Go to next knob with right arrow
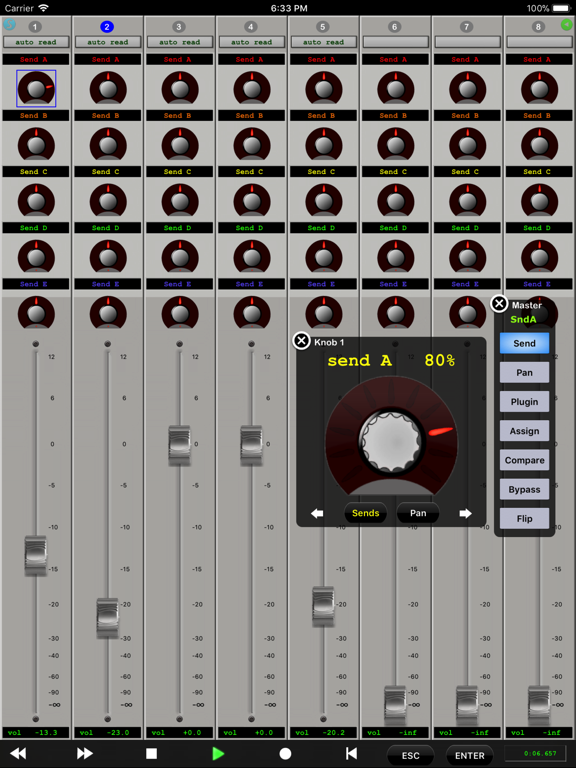The image size is (576, 768). coord(465,513)
